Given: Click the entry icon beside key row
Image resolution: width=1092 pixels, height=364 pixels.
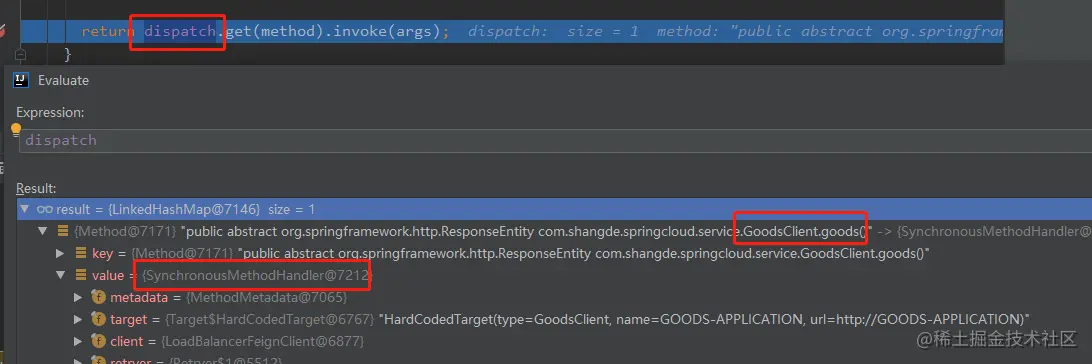Looking at the screenshot, I should [81, 253].
